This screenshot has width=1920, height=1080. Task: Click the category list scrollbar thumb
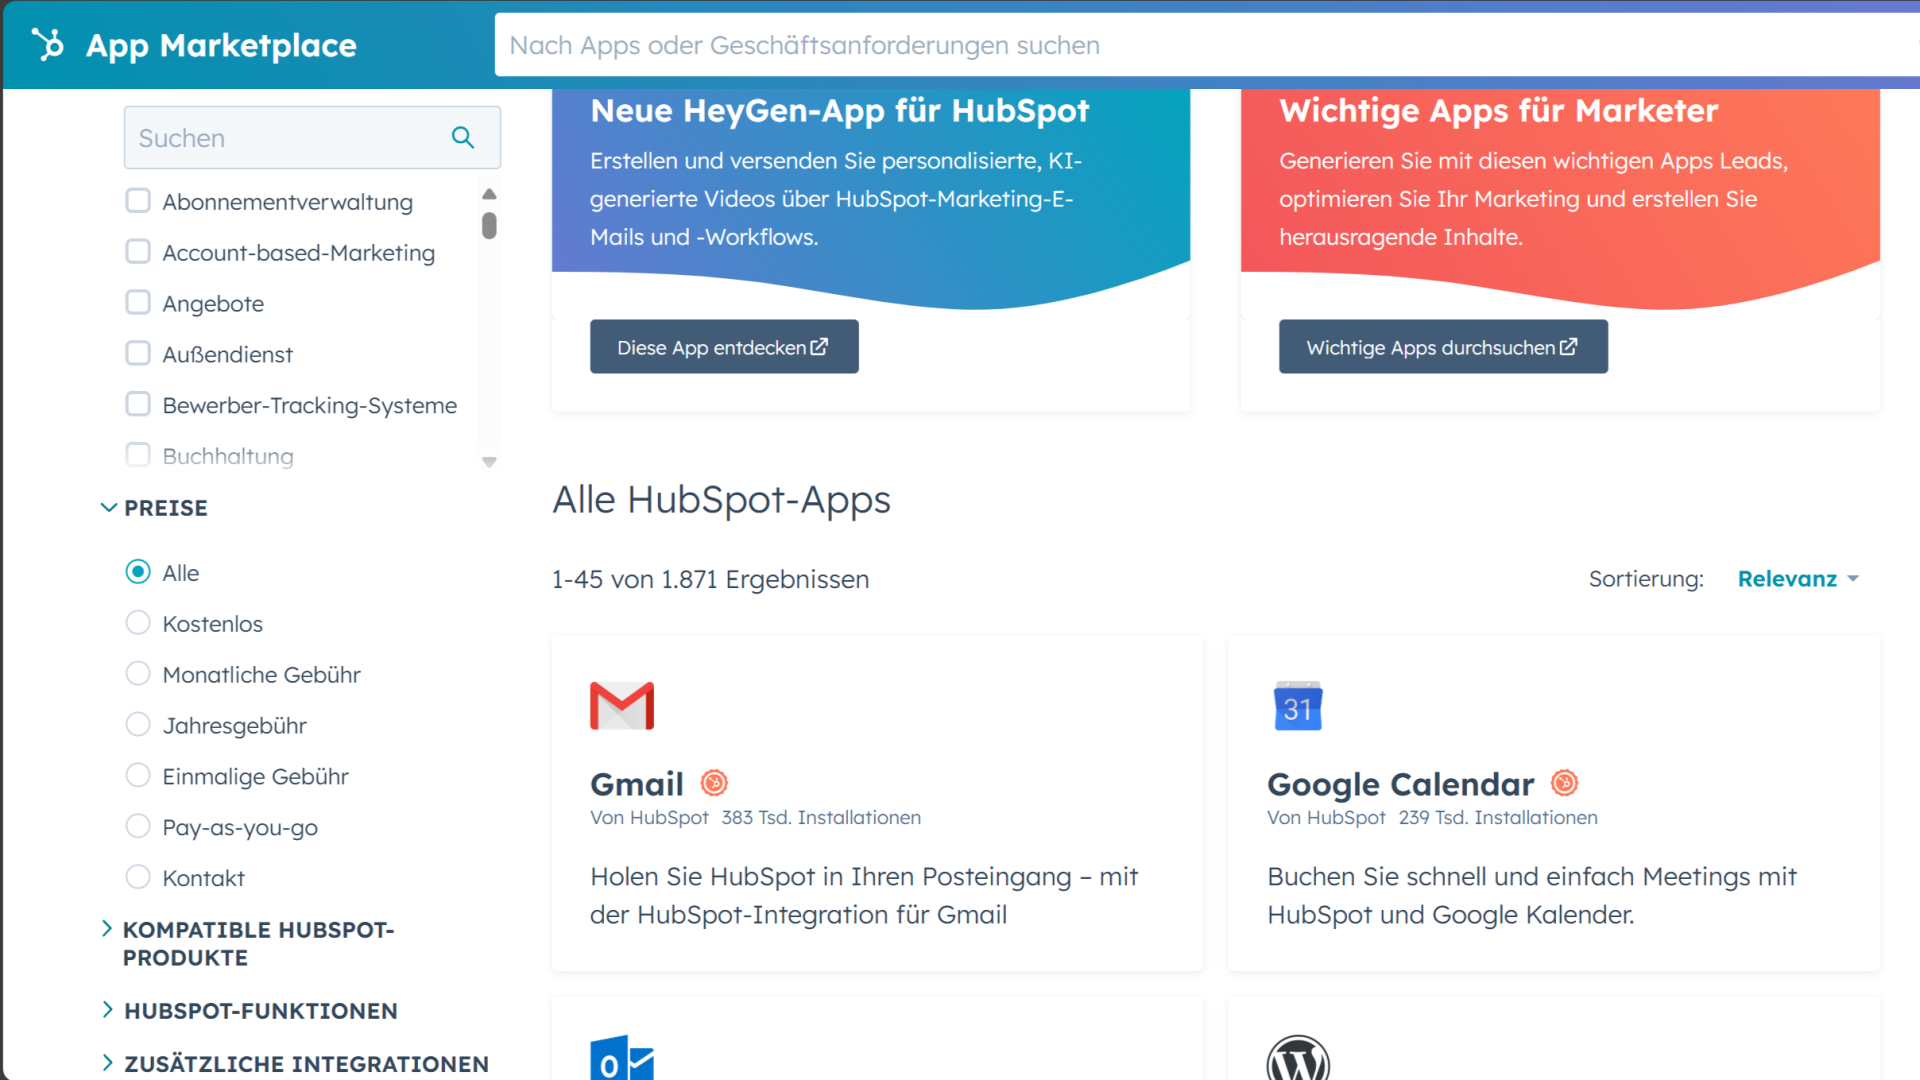click(x=489, y=226)
